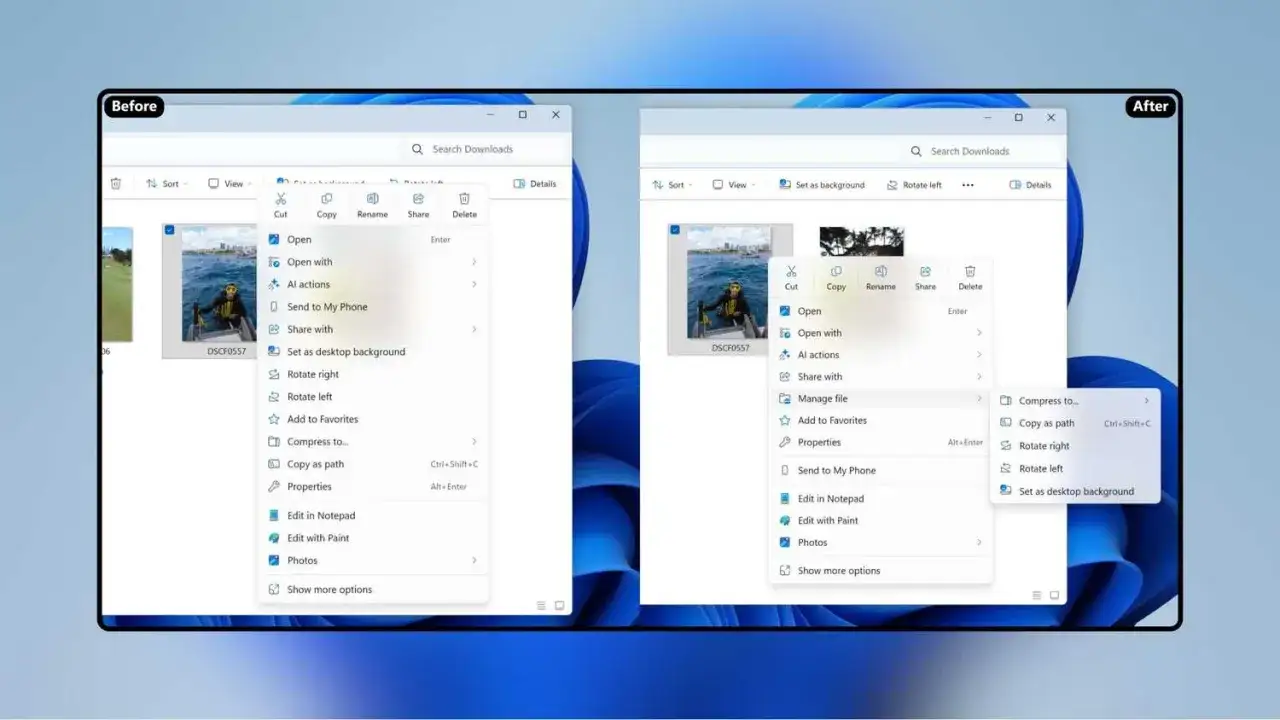This screenshot has height=720, width=1280.
Task: Toggle the thumbnail view layout icon
Action: click(1053, 594)
